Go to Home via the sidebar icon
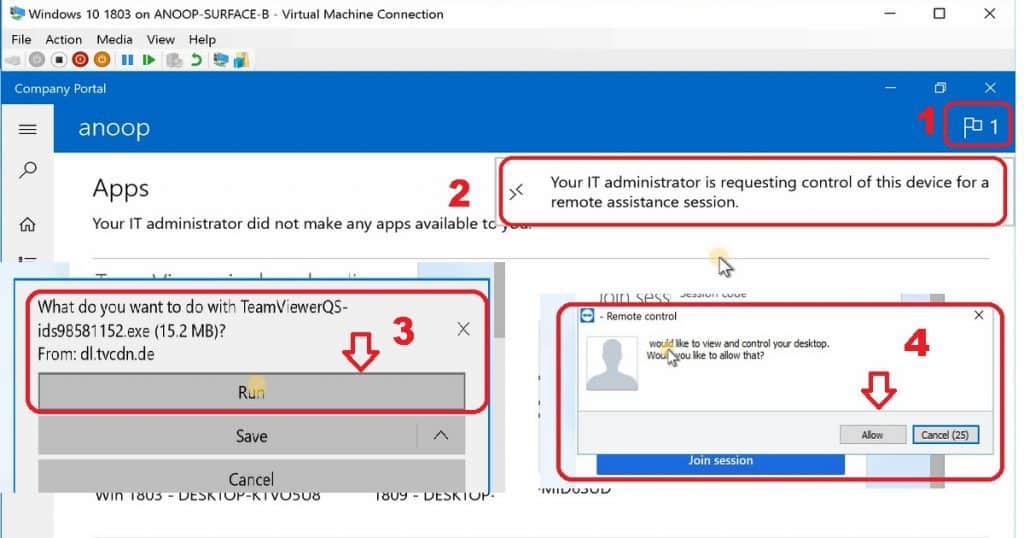The width and height of the screenshot is (1024, 538). (28, 224)
